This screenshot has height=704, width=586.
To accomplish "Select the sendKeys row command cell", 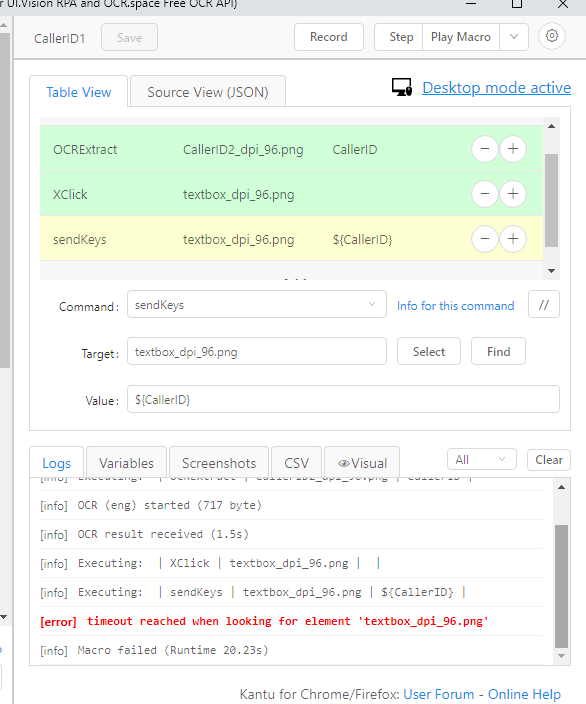I will pyautogui.click(x=80, y=239).
